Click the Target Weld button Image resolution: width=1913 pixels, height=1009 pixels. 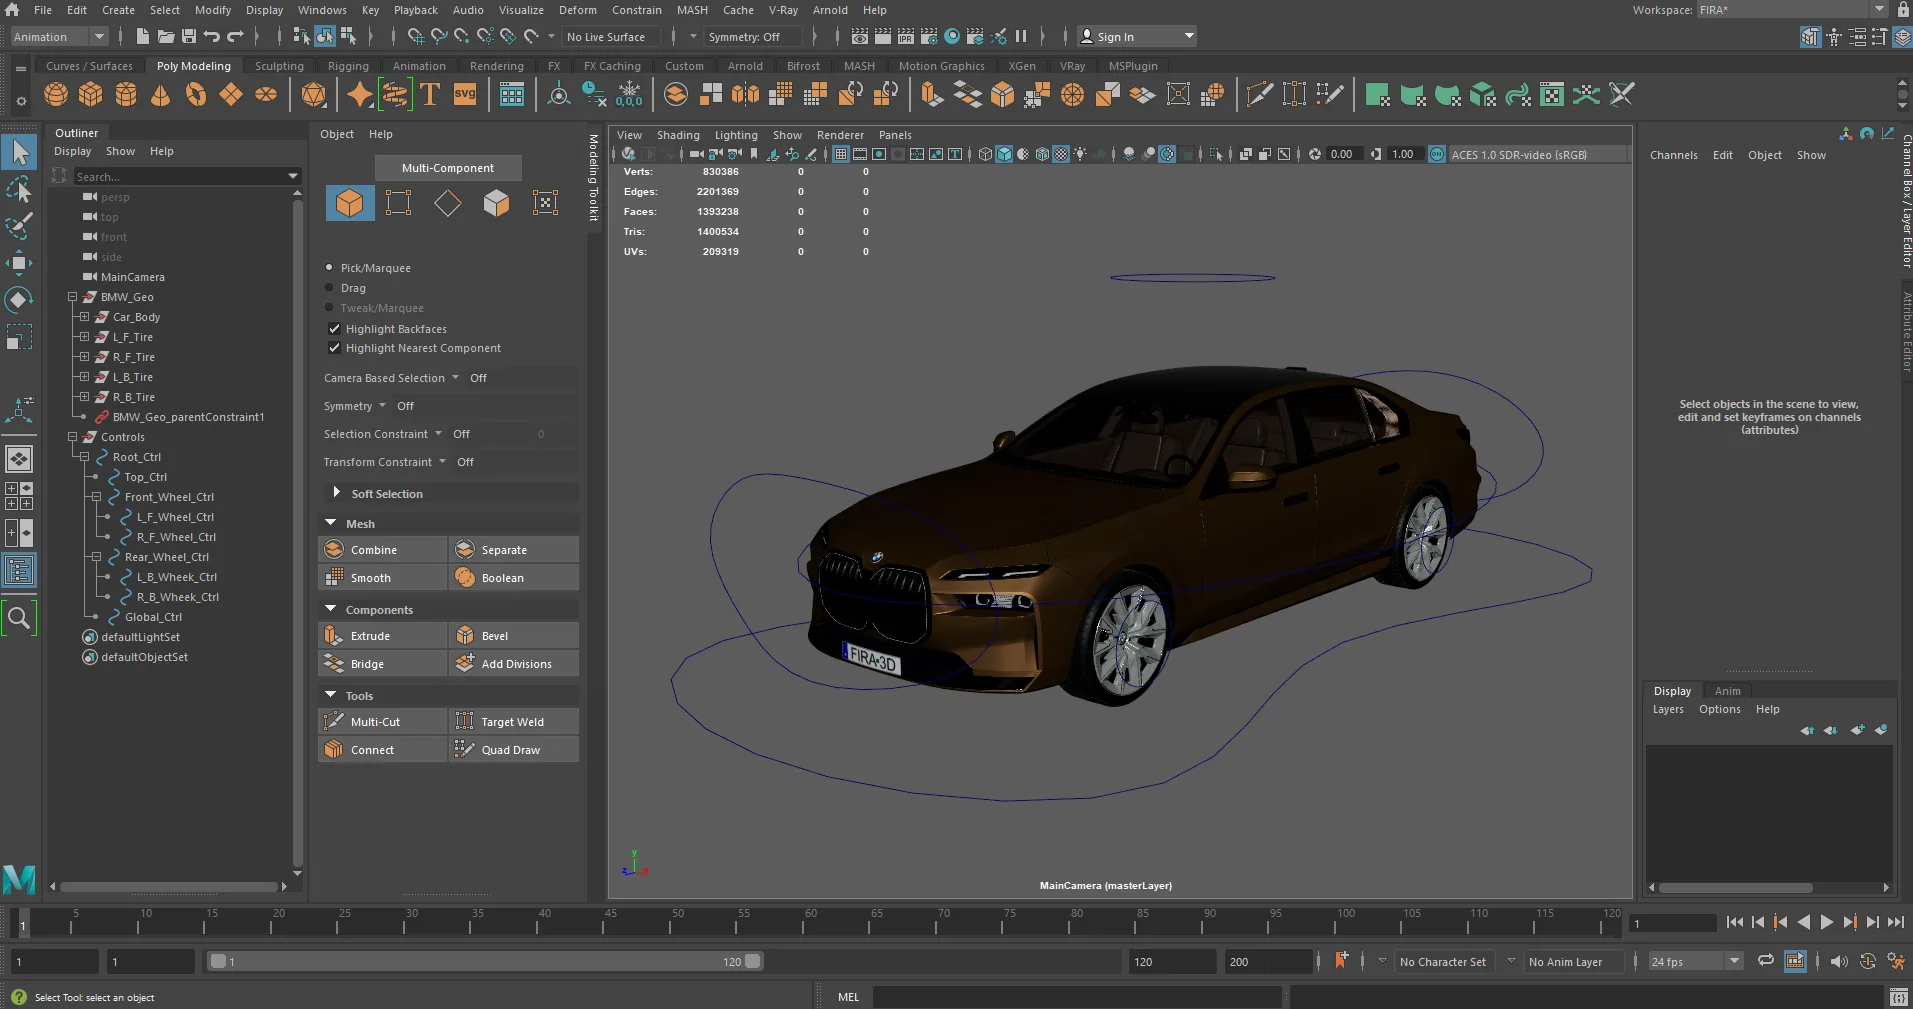point(514,722)
